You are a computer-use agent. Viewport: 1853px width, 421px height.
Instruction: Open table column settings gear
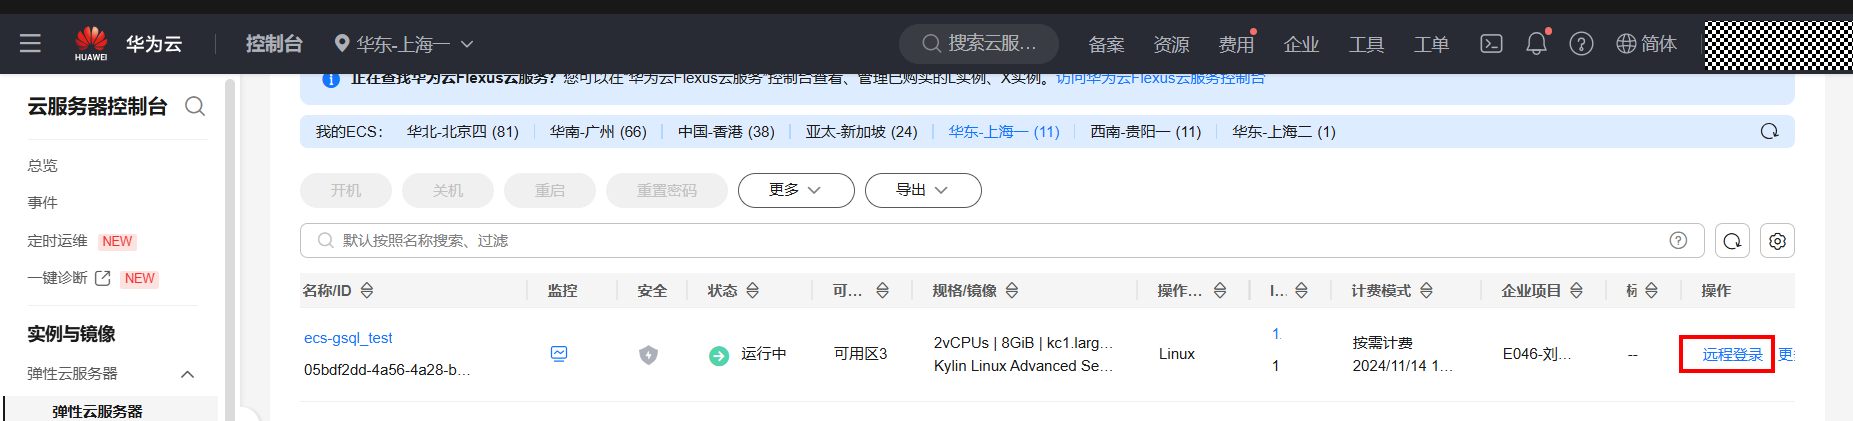tap(1777, 241)
